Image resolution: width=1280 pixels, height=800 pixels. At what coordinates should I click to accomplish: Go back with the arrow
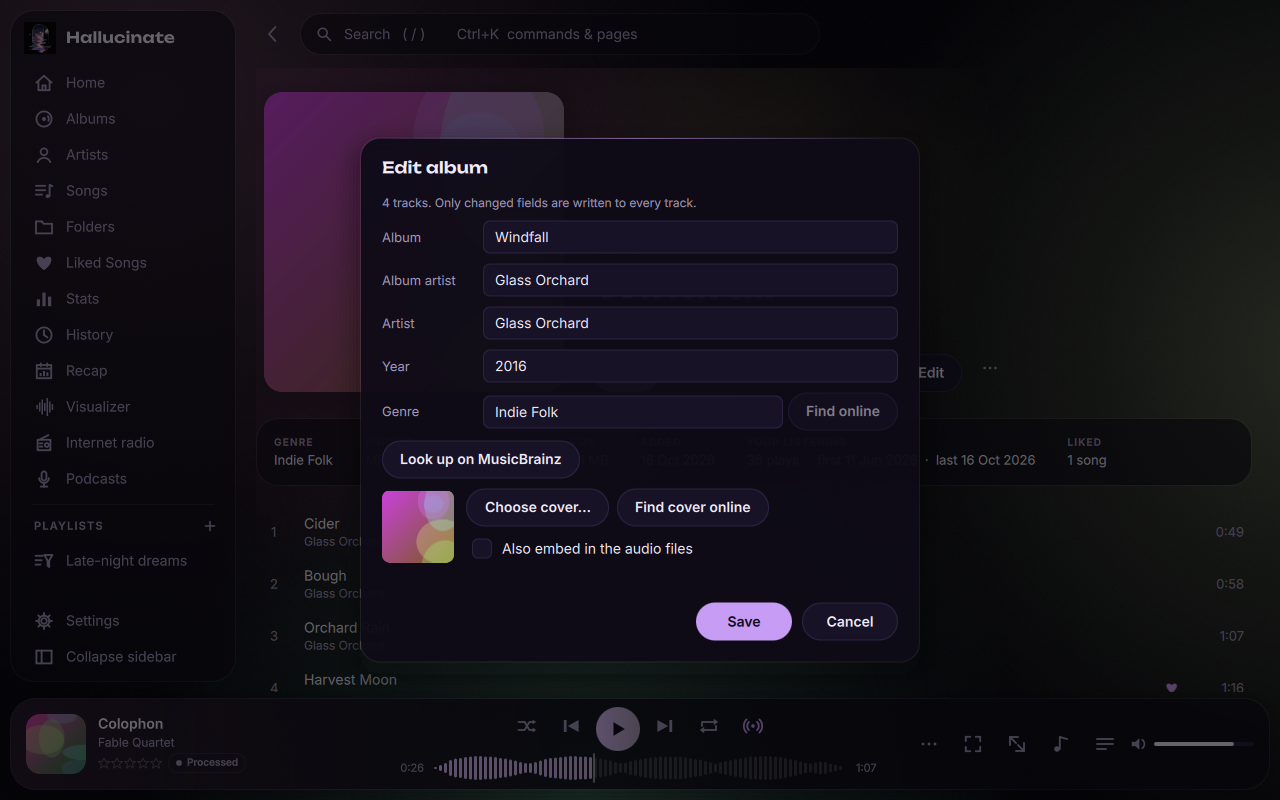coord(272,34)
